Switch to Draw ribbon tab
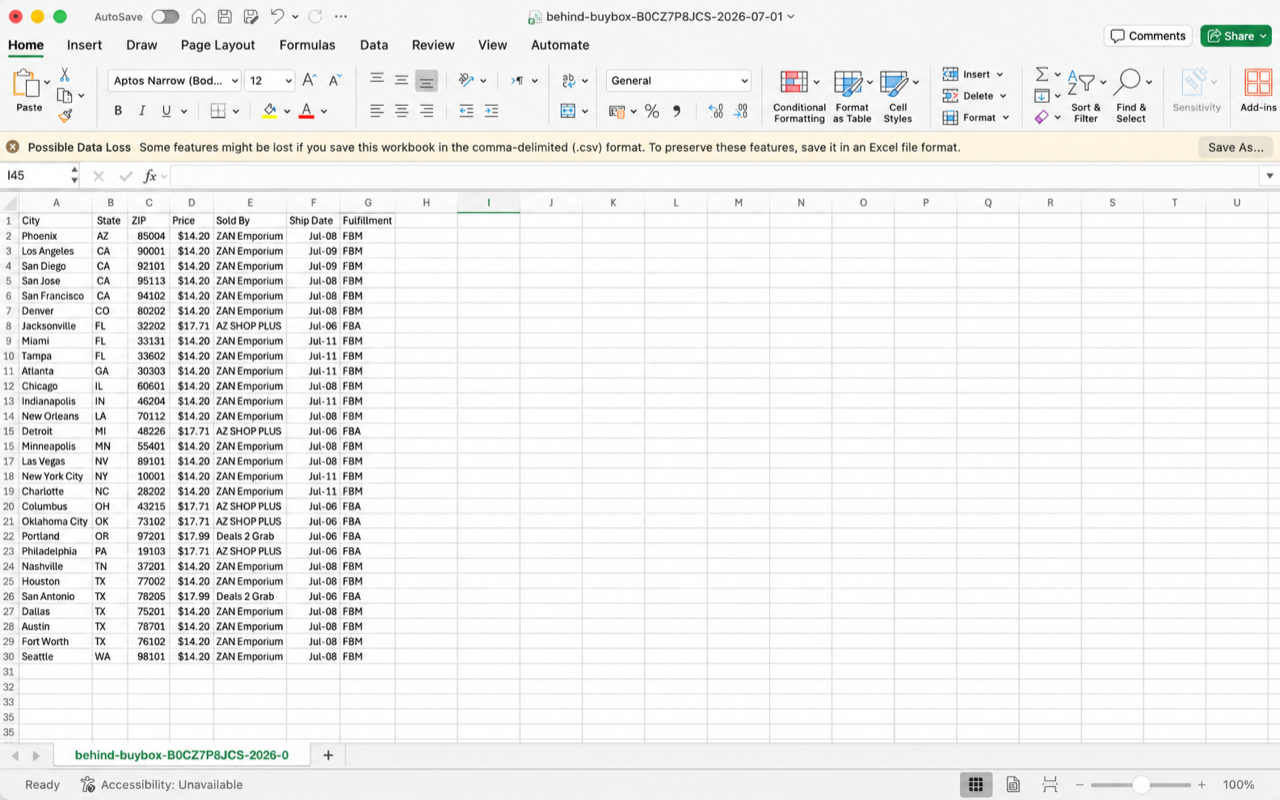 142,45
